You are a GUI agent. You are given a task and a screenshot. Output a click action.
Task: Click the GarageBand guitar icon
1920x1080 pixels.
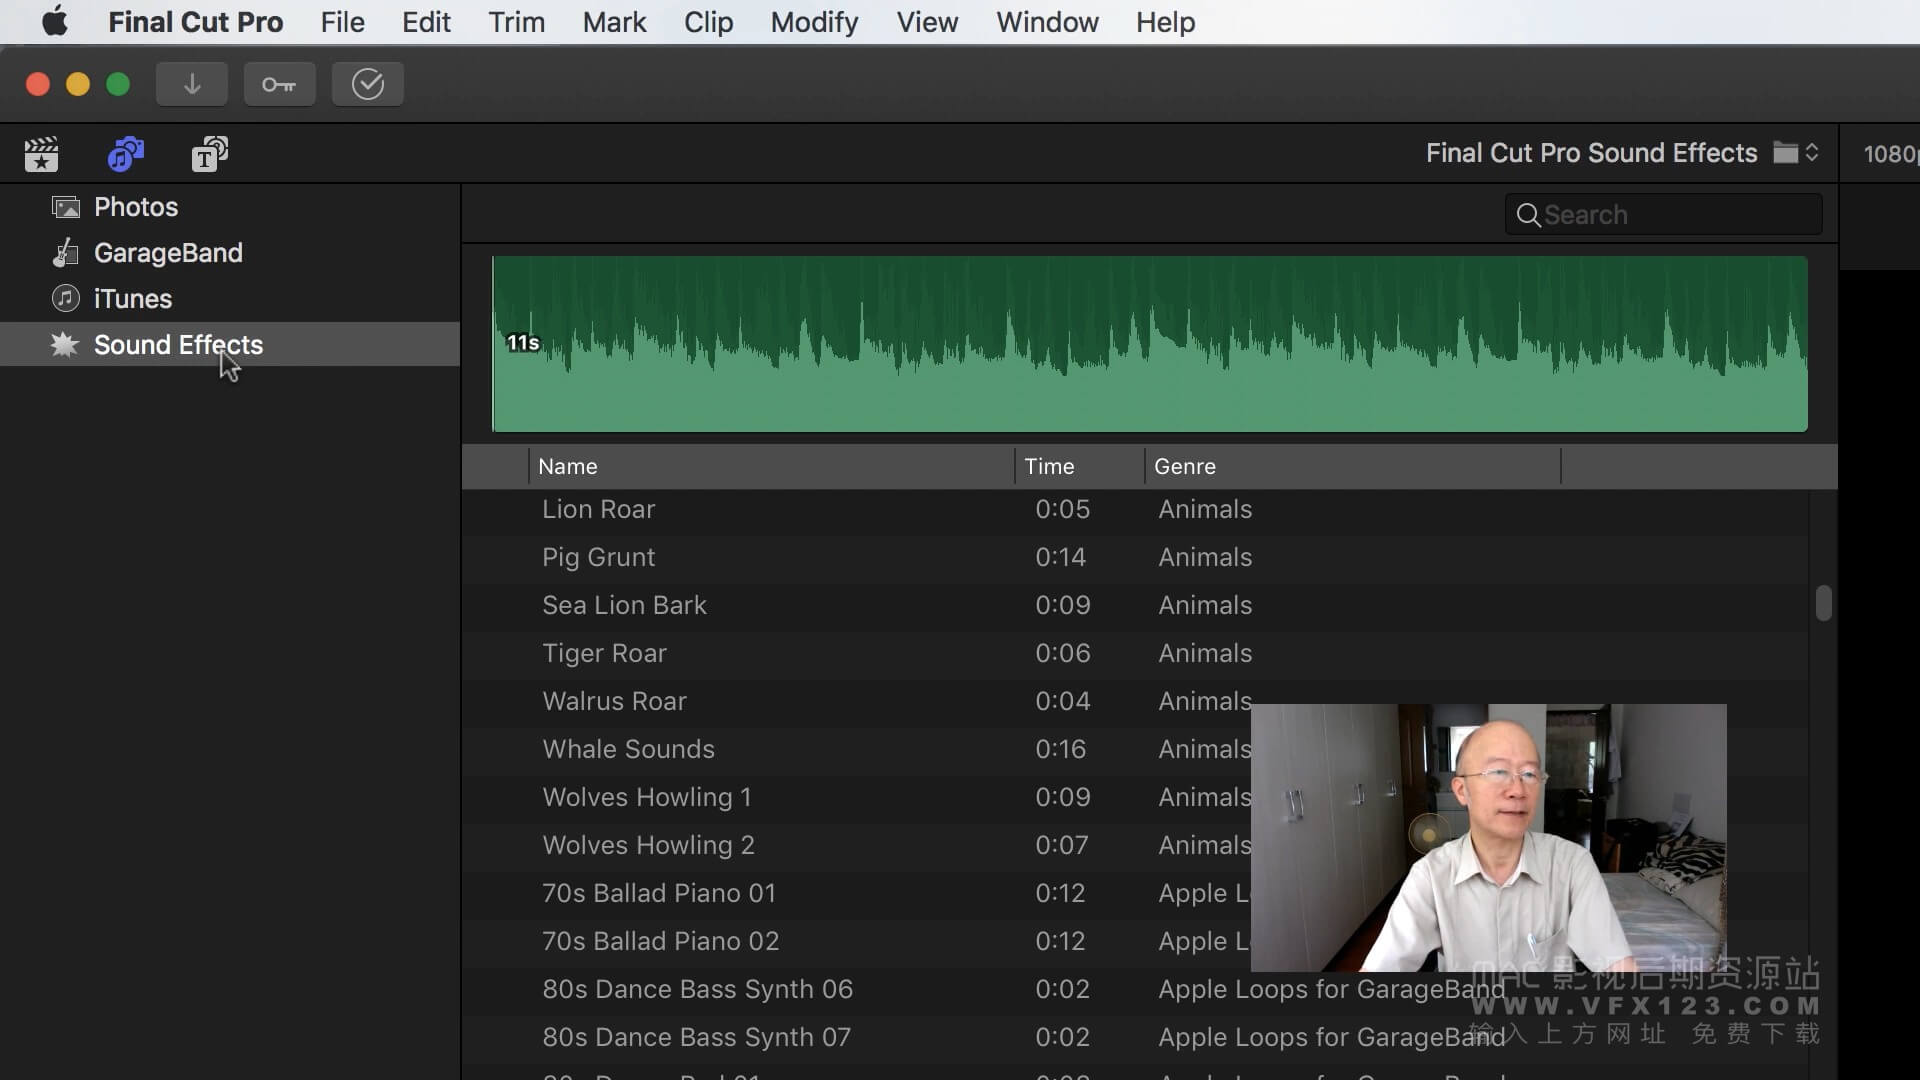click(66, 253)
